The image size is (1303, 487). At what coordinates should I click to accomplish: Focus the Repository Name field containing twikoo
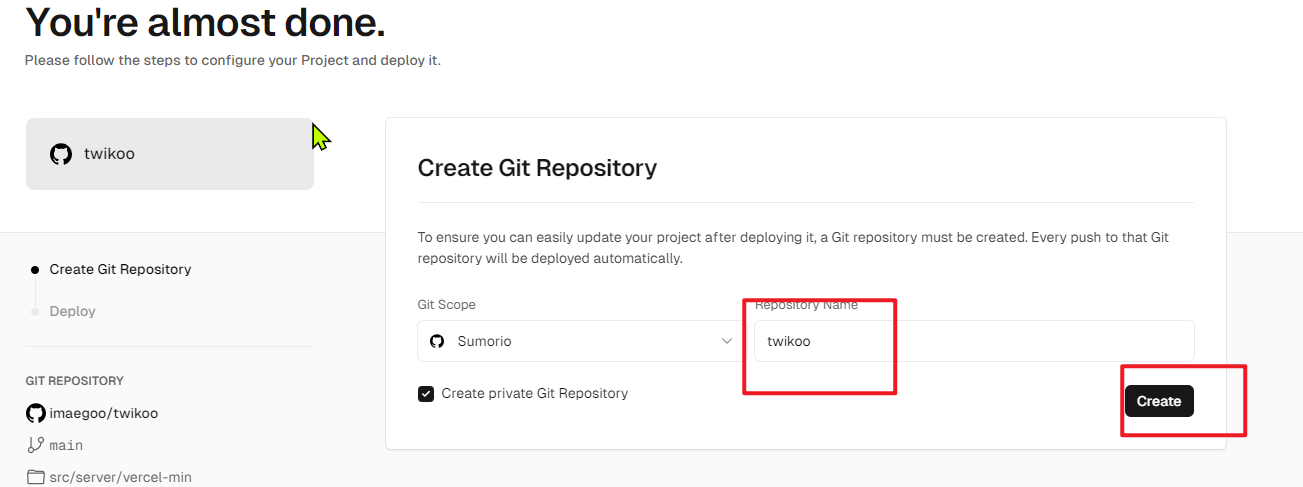(974, 341)
